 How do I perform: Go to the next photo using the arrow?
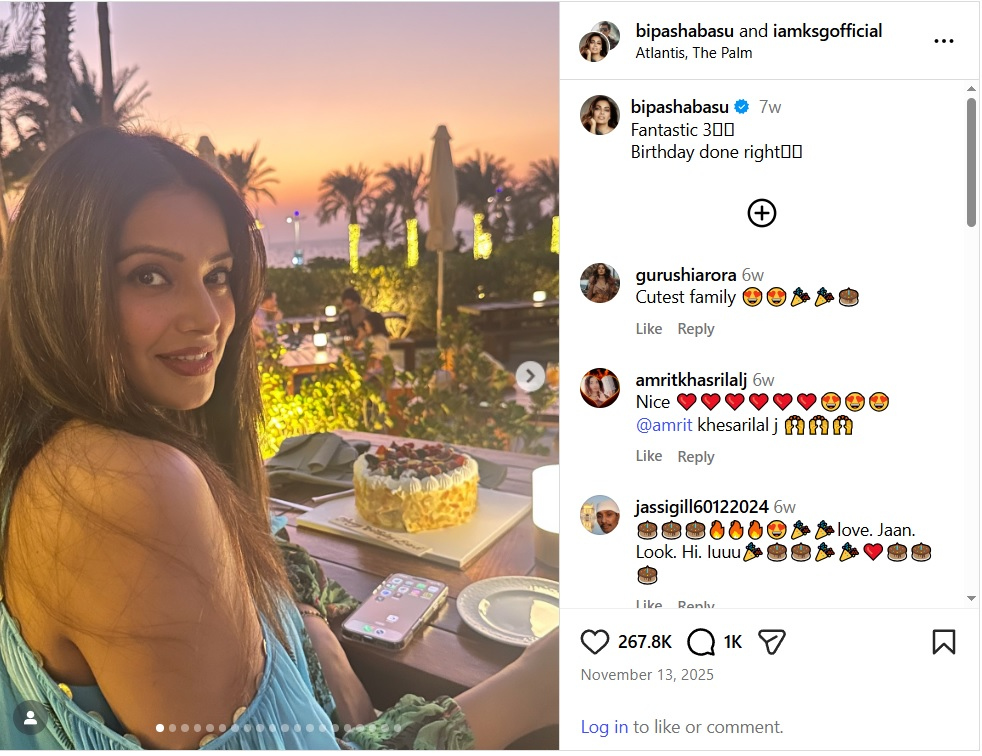[x=530, y=376]
